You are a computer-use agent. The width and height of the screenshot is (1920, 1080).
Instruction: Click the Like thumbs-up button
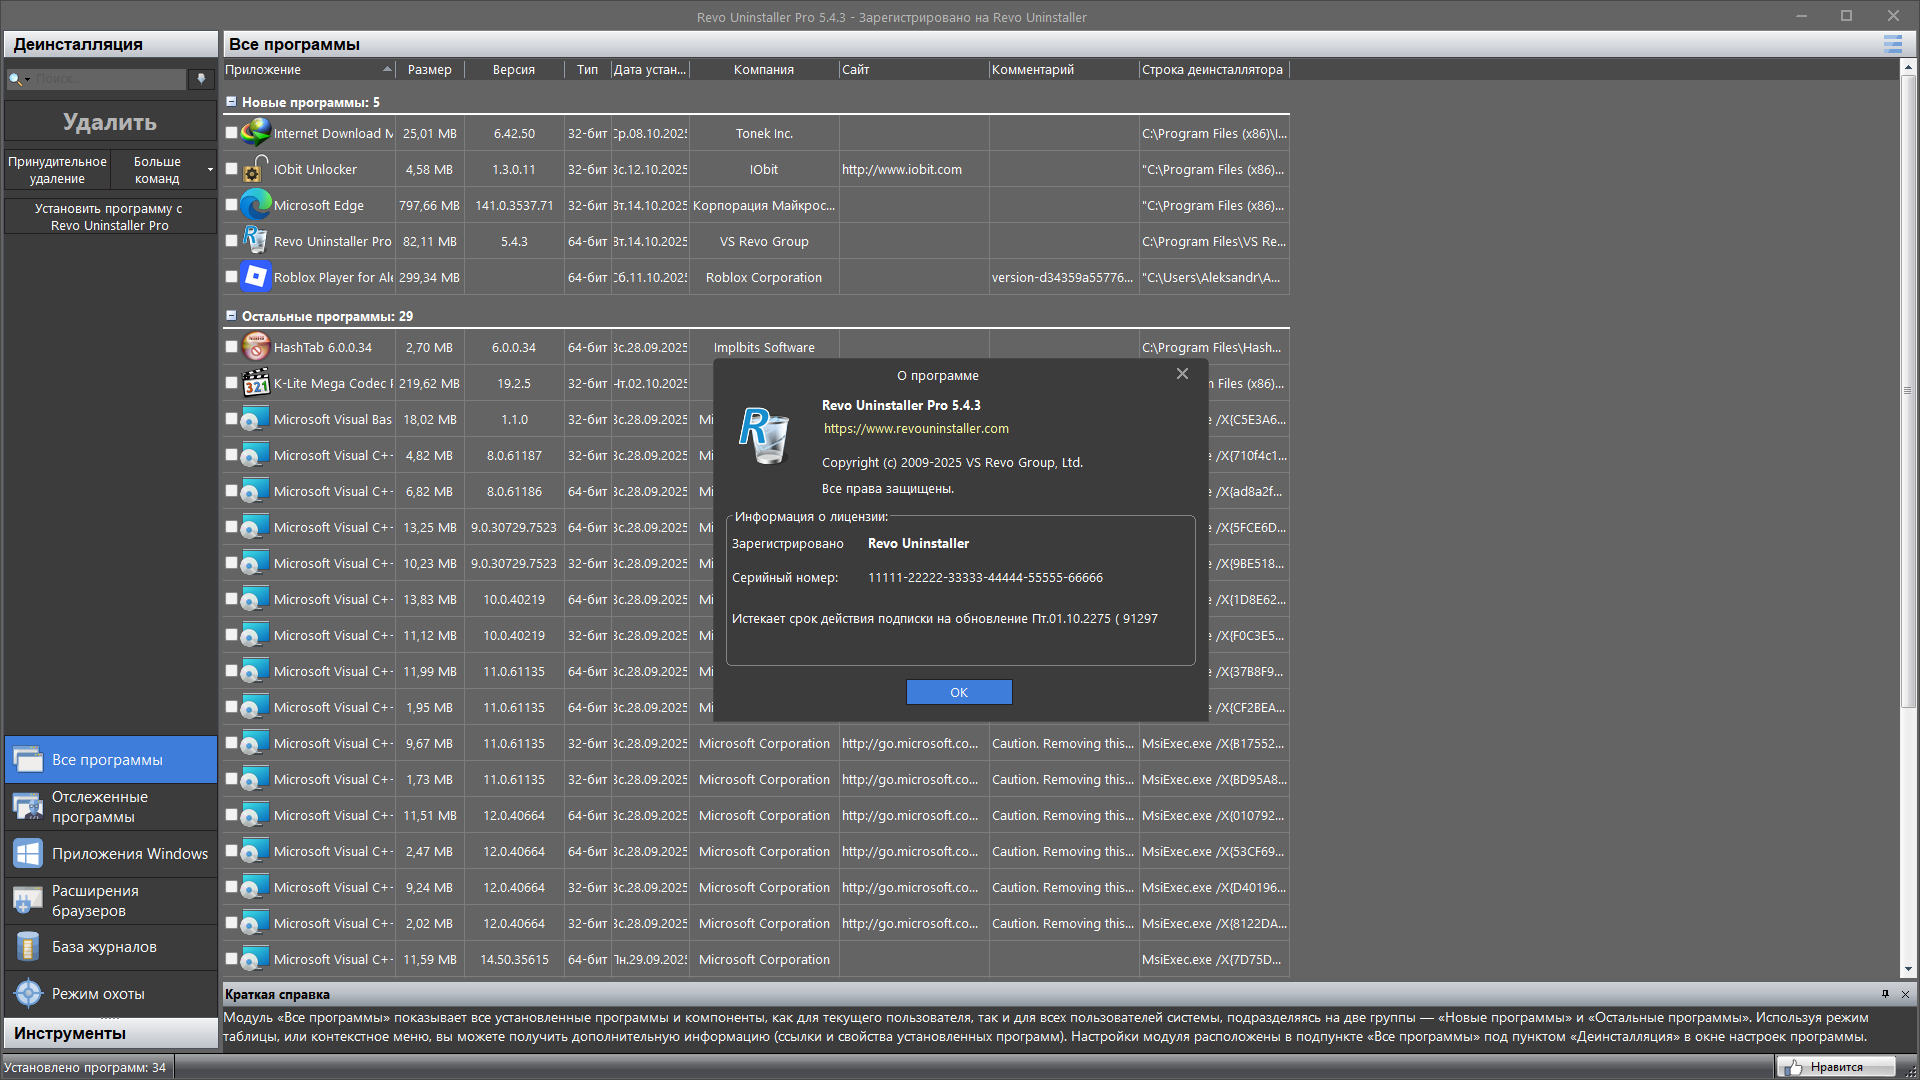(x=1836, y=1067)
